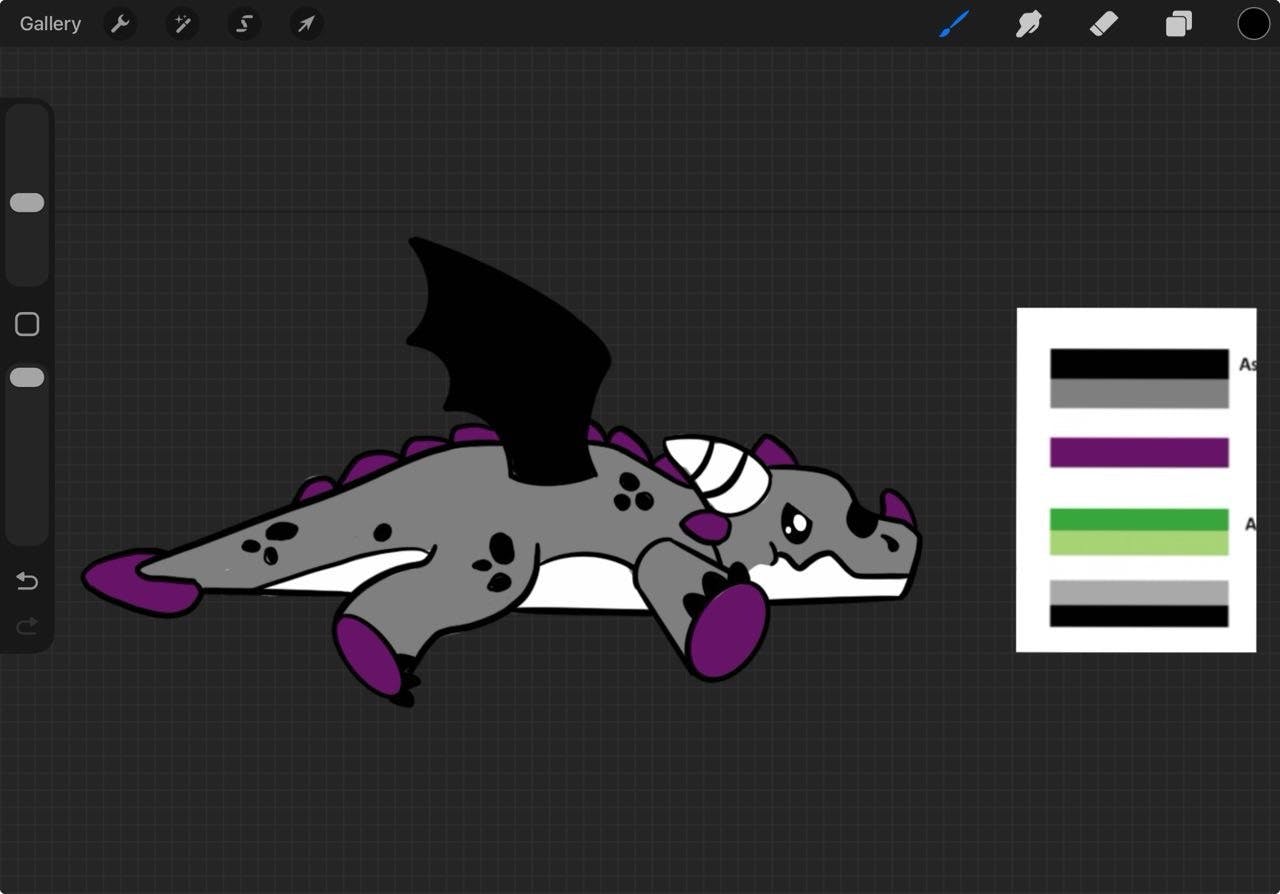Image resolution: width=1280 pixels, height=894 pixels.
Task: Tap the square modify button in sidebar
Action: click(x=27, y=324)
